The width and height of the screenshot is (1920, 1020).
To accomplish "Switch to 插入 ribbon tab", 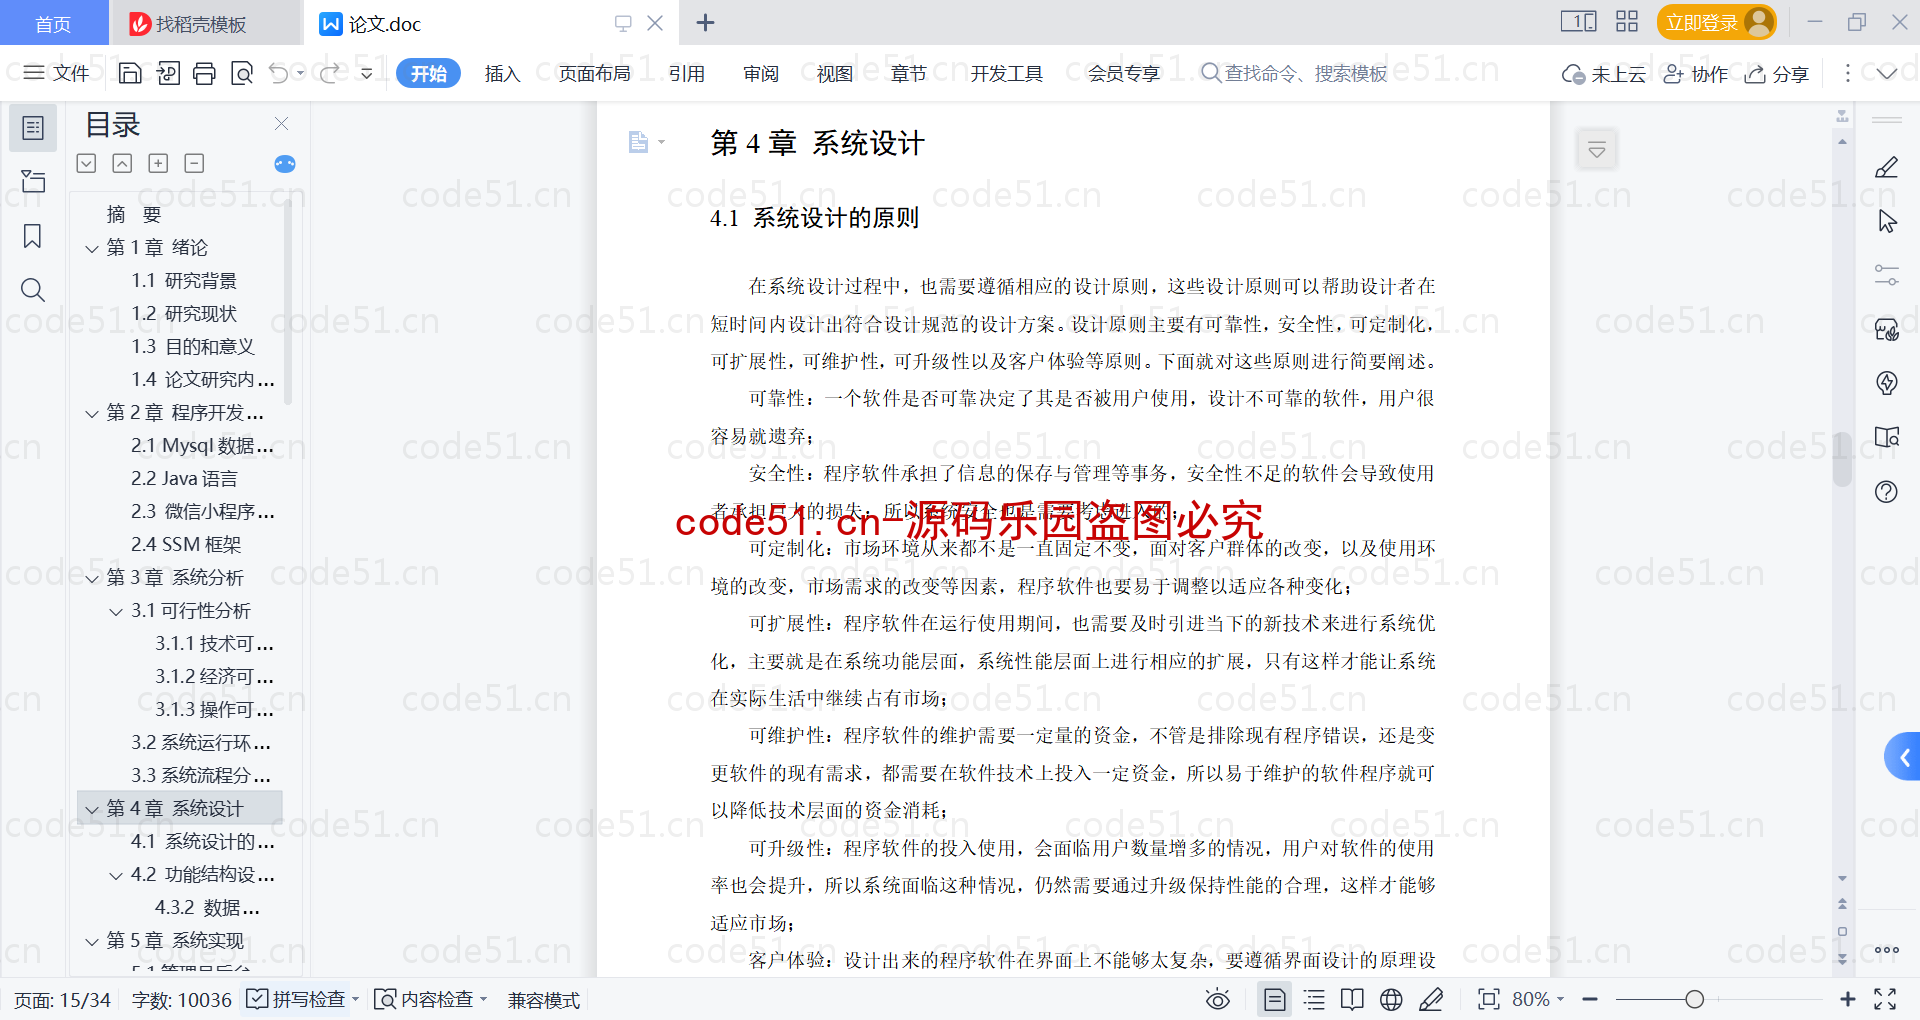I will coord(502,73).
